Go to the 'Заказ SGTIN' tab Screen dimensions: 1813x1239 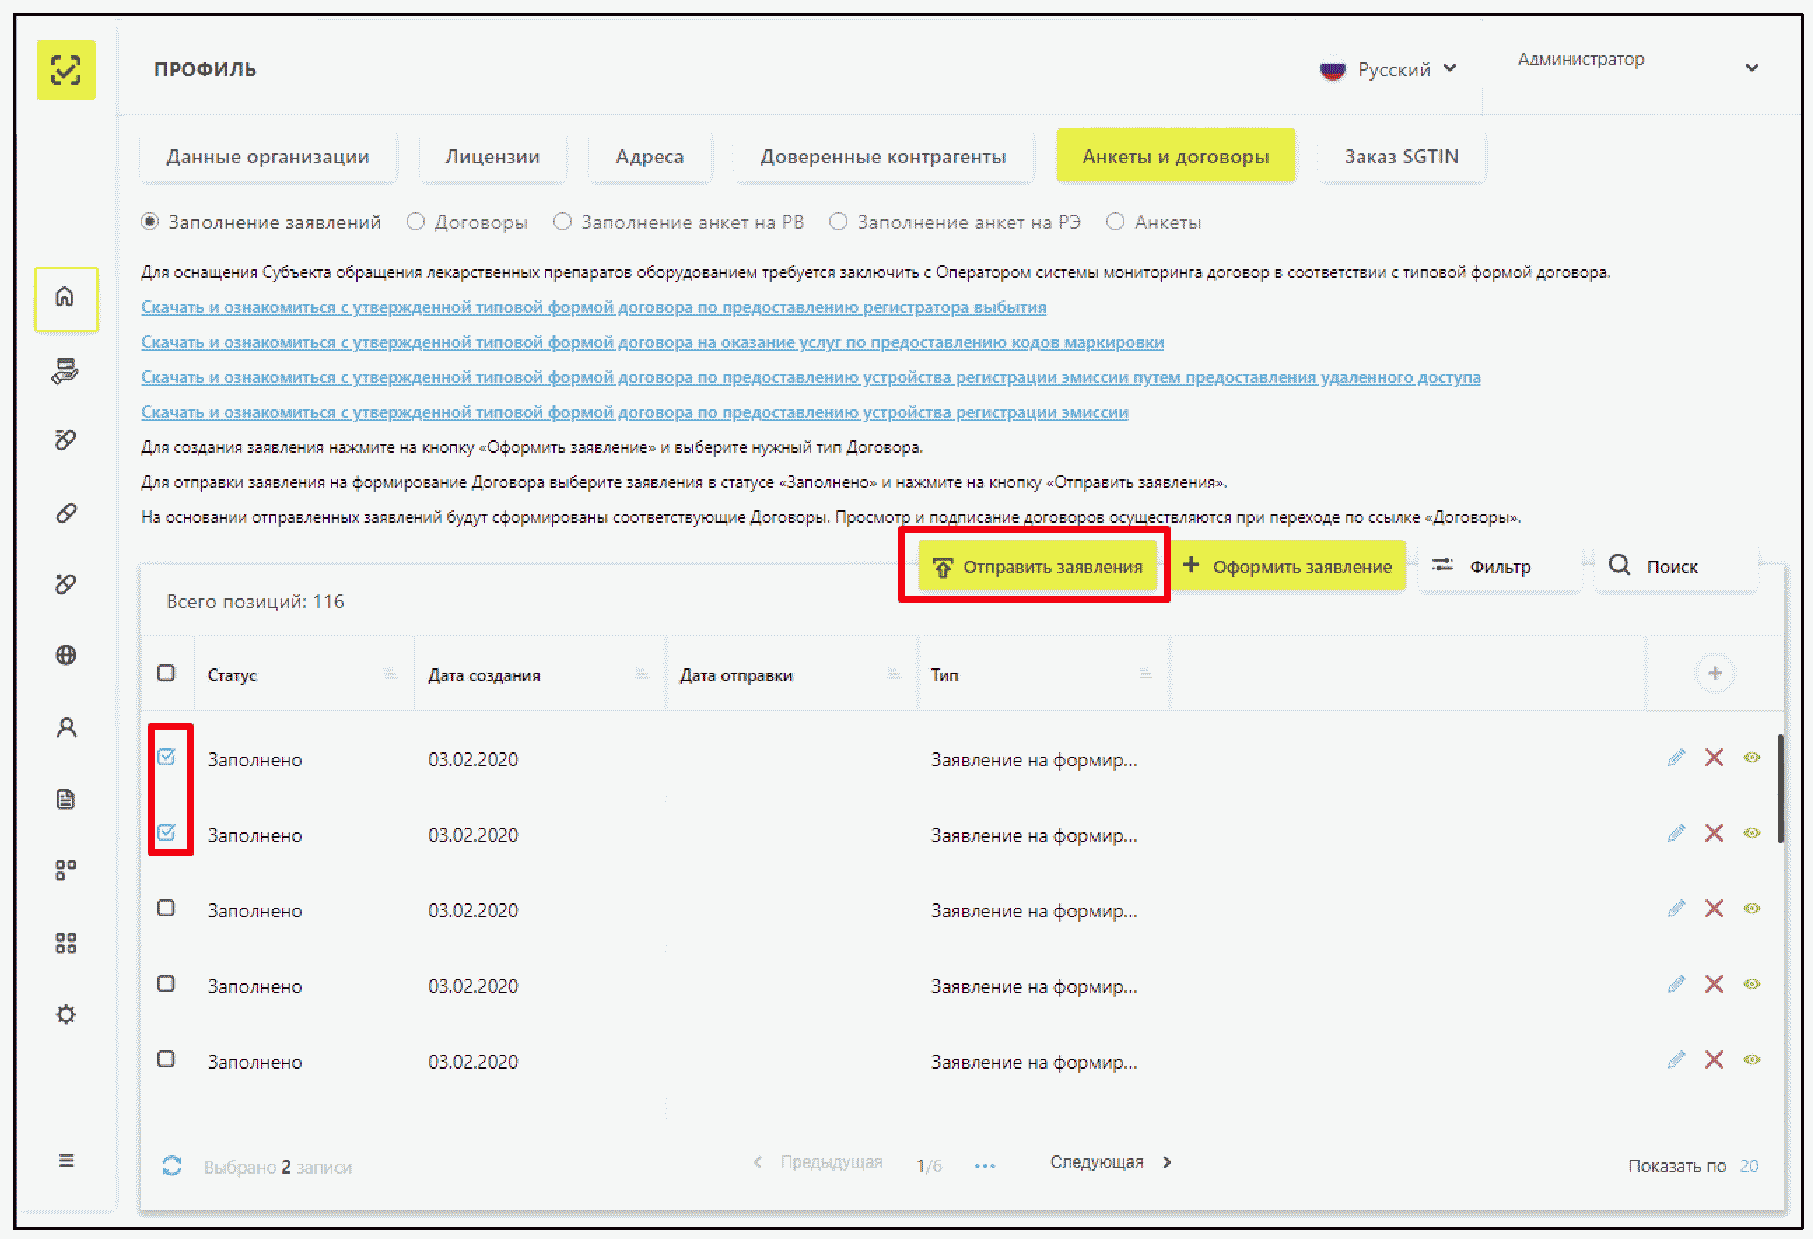[x=1402, y=157]
